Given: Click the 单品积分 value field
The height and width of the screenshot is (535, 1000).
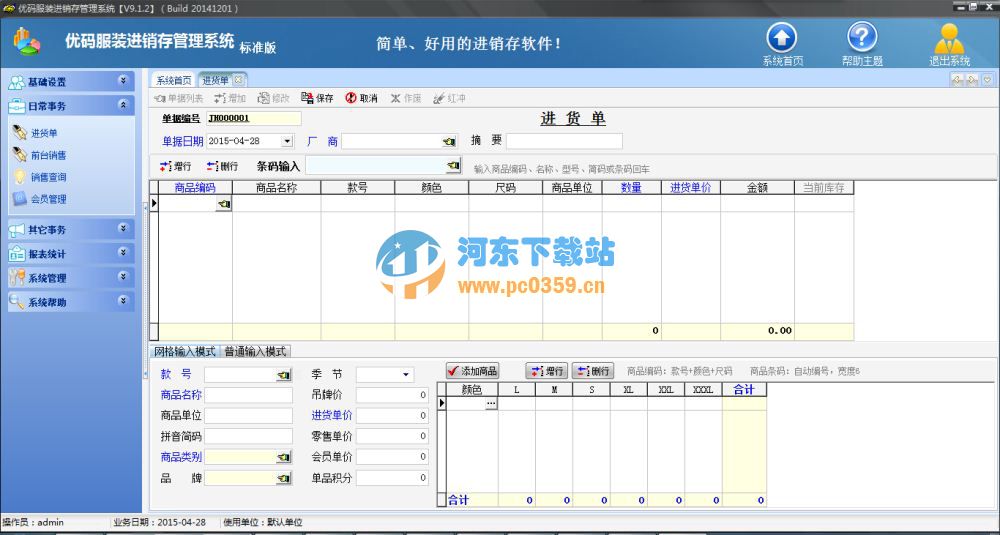Looking at the screenshot, I should tap(392, 478).
